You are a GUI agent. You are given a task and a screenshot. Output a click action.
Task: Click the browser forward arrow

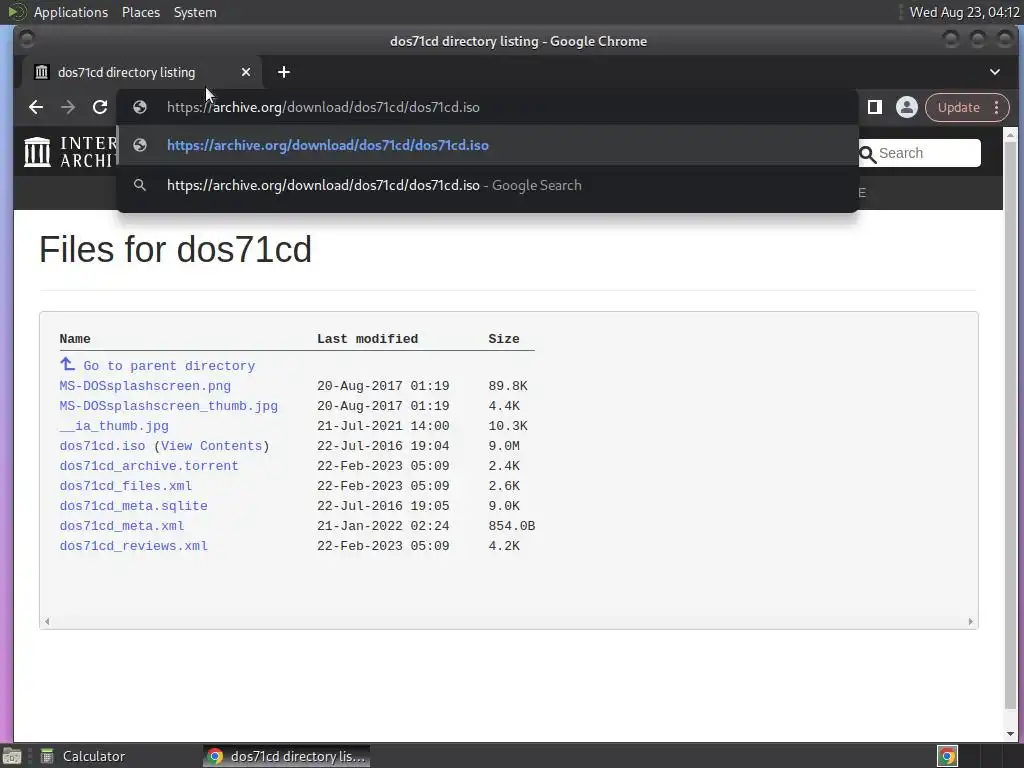(68, 107)
